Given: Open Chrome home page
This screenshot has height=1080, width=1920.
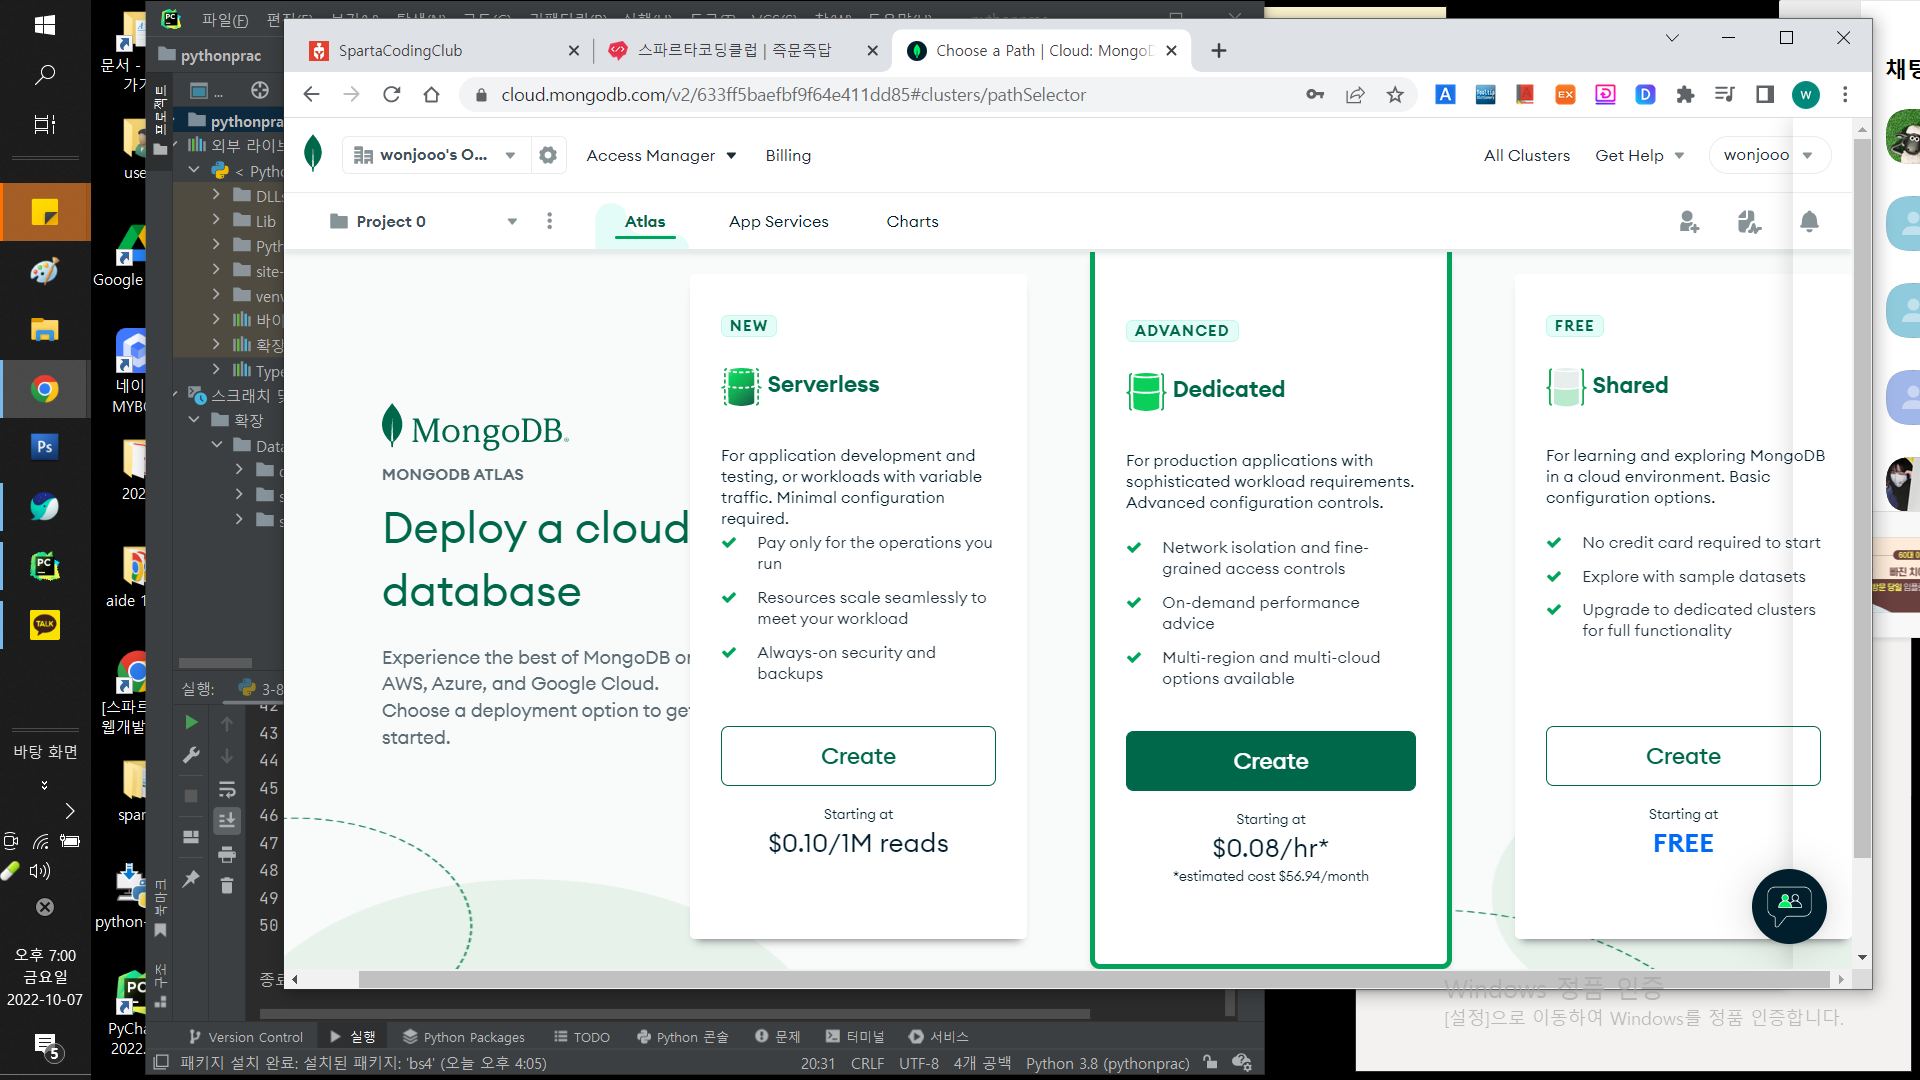Looking at the screenshot, I should (431, 95).
